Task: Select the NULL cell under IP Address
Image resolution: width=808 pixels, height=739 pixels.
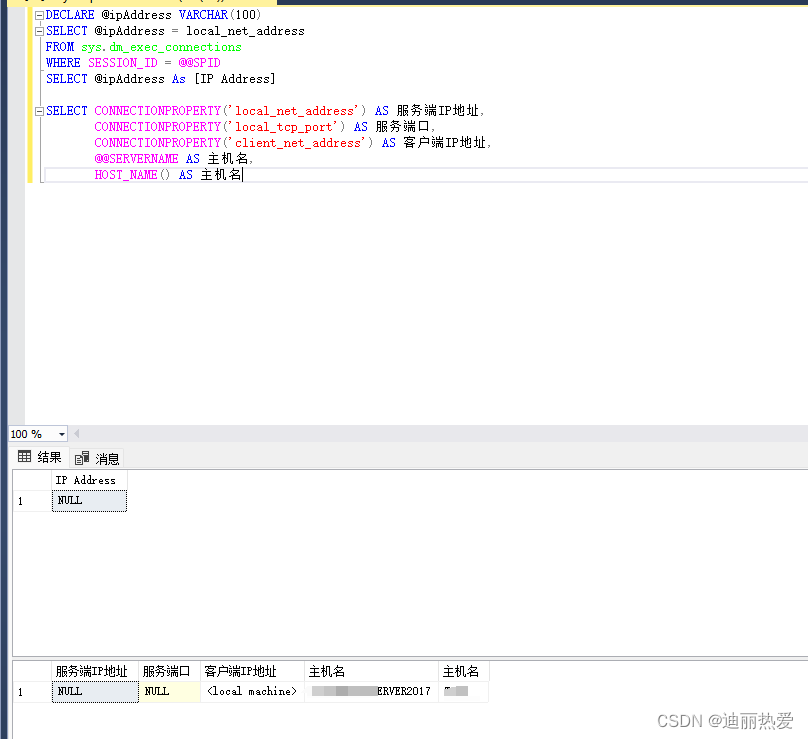Action: click(89, 500)
